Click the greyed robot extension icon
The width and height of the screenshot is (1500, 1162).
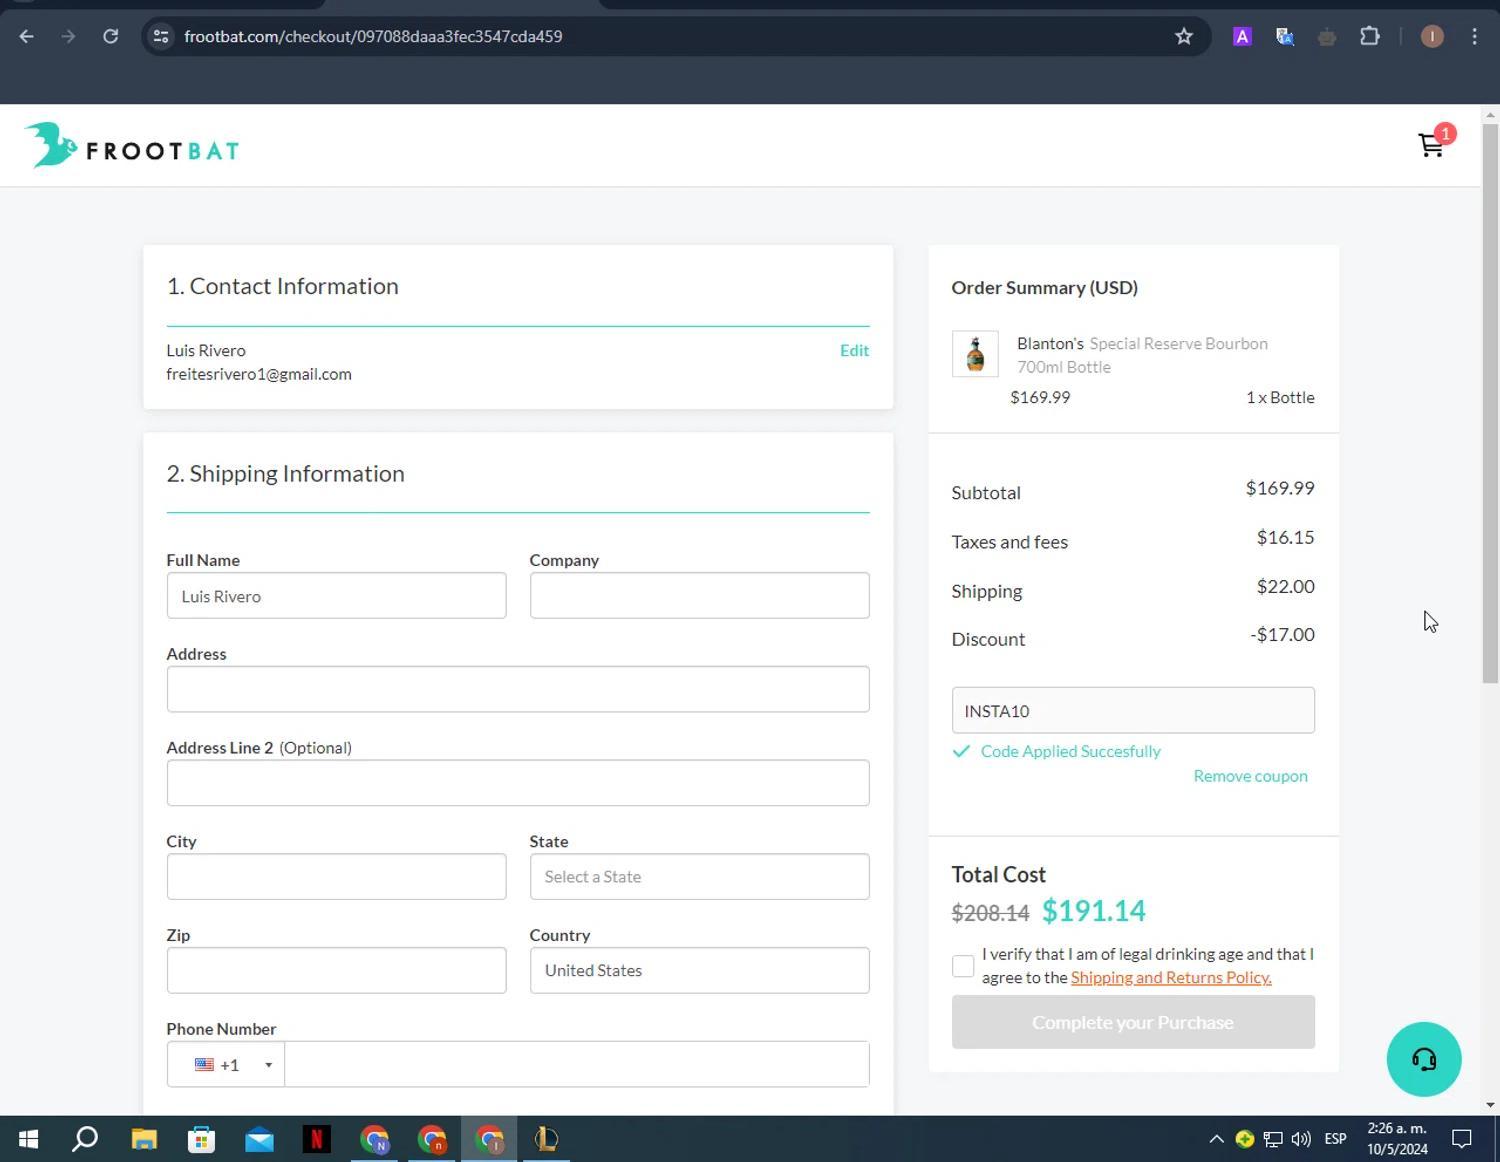[1327, 36]
